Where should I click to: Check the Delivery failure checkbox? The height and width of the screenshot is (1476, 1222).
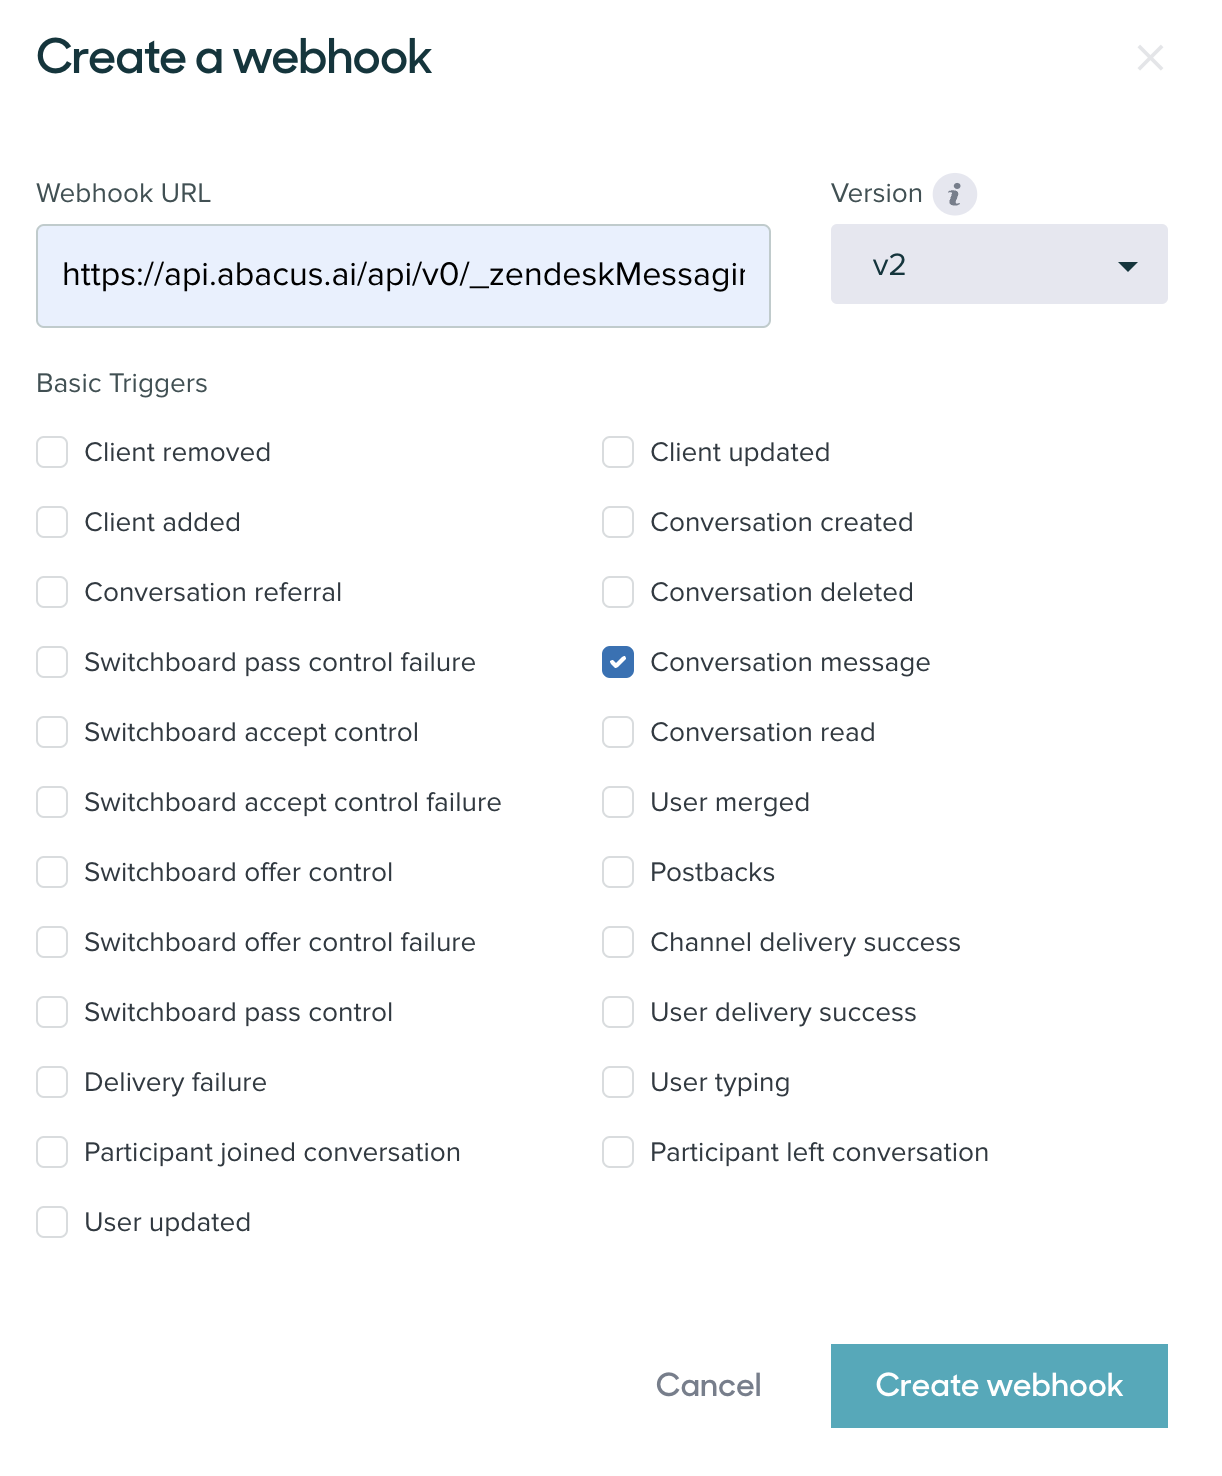[51, 1082]
